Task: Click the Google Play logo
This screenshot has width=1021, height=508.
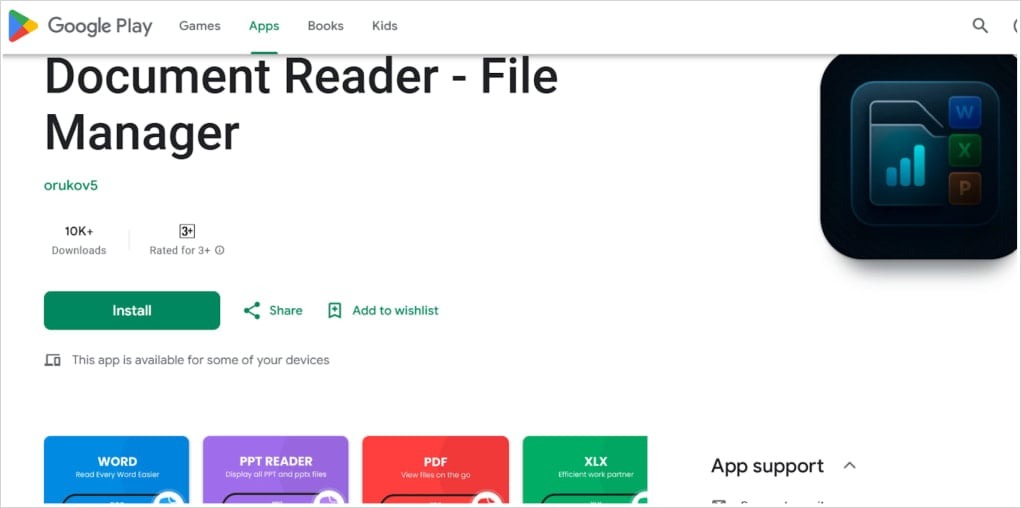Action: [80, 26]
